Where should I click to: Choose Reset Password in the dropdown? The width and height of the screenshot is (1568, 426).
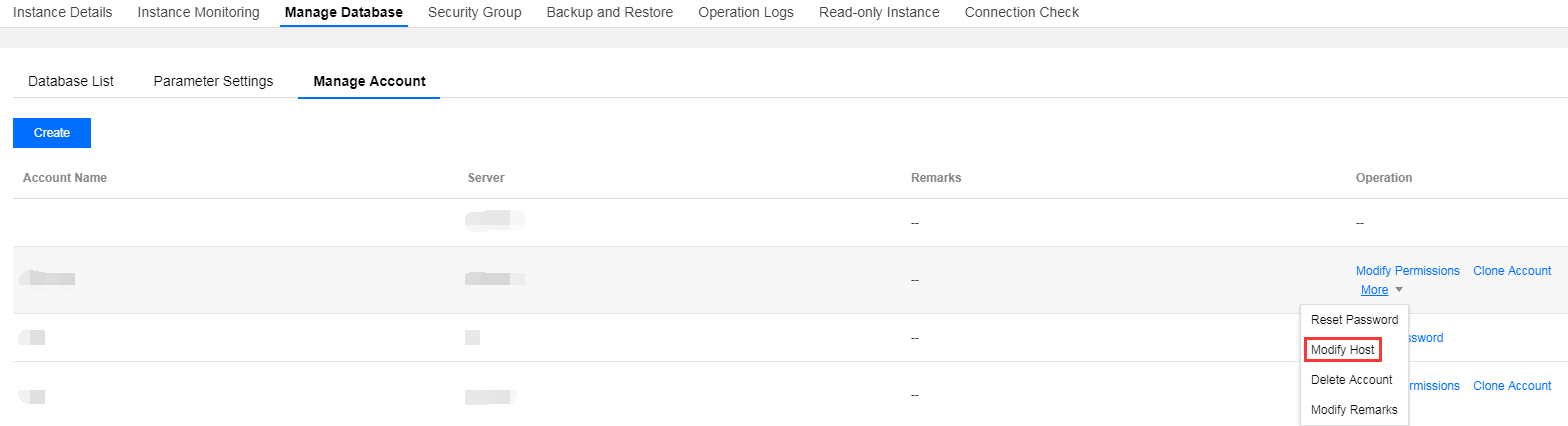coord(1354,320)
